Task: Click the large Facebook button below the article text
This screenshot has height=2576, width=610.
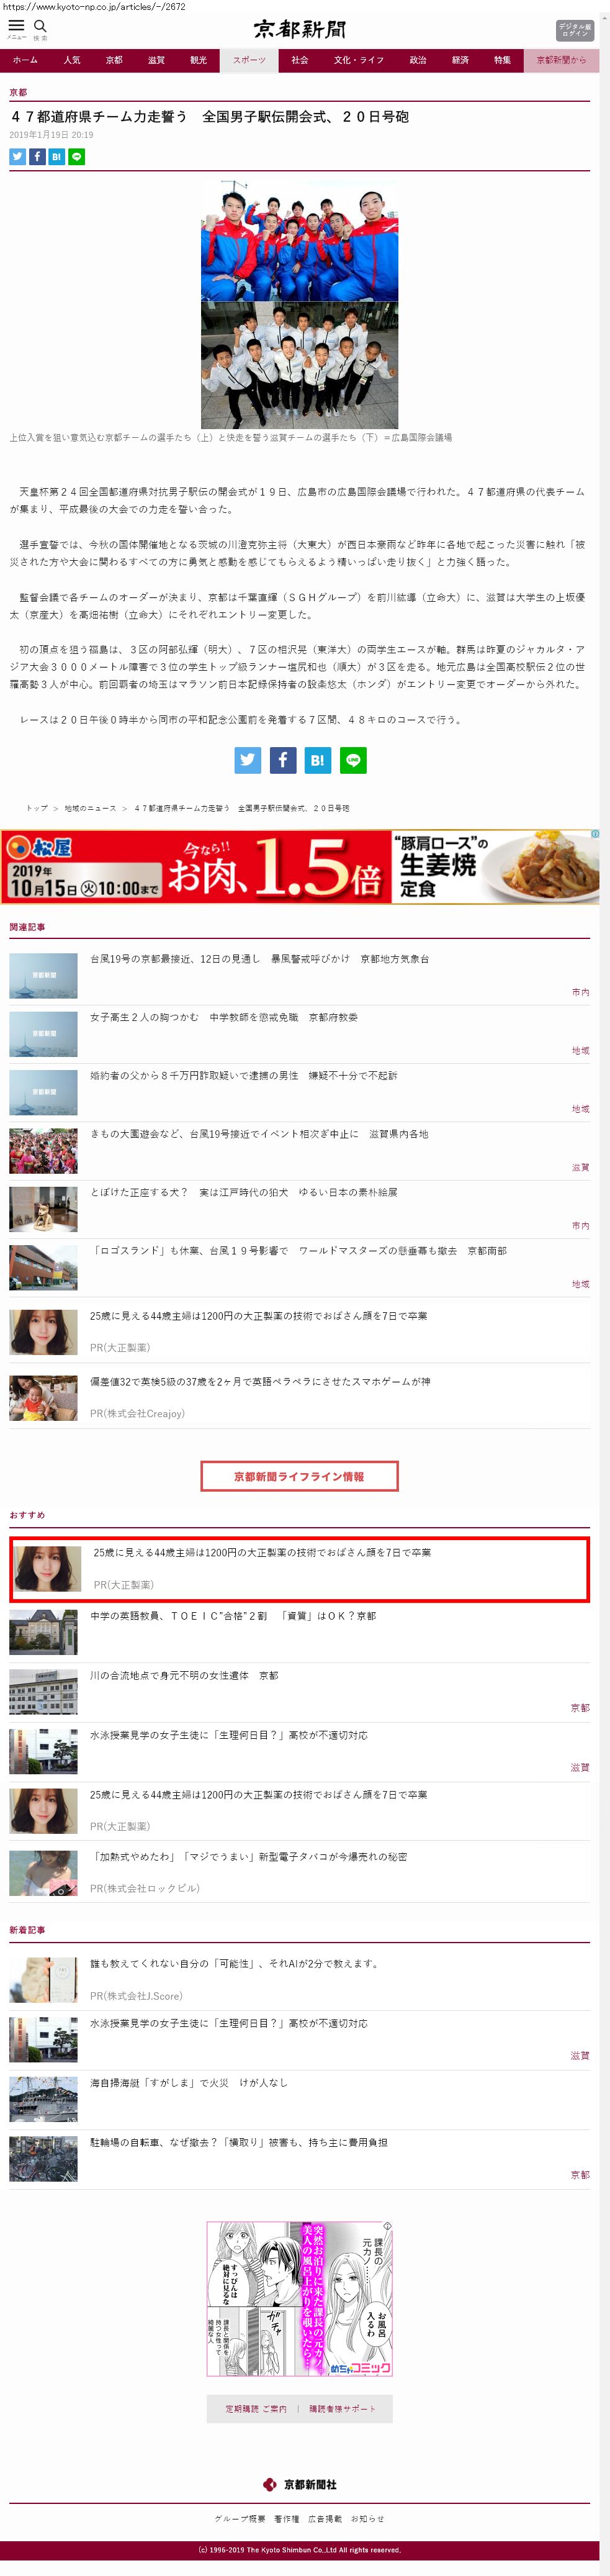Action: 282,760
